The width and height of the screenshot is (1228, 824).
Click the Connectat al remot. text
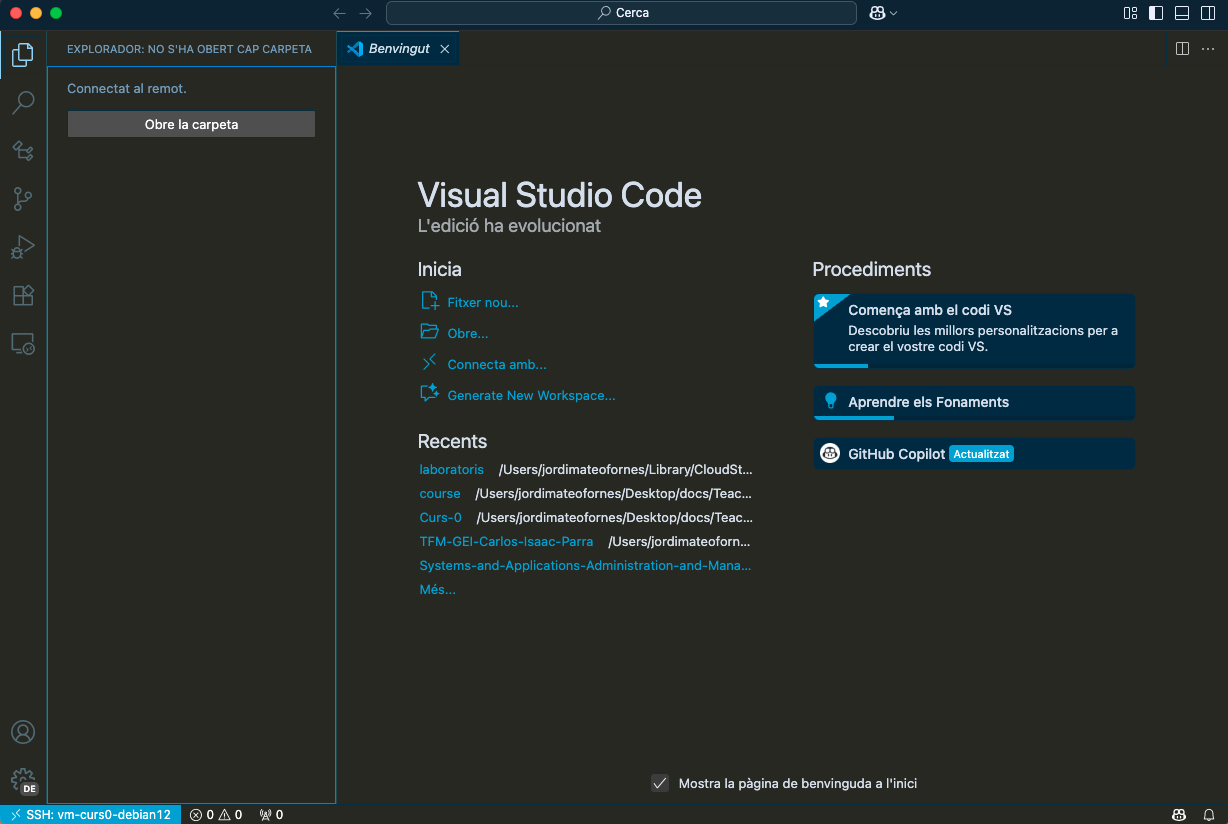pyautogui.click(x=127, y=88)
